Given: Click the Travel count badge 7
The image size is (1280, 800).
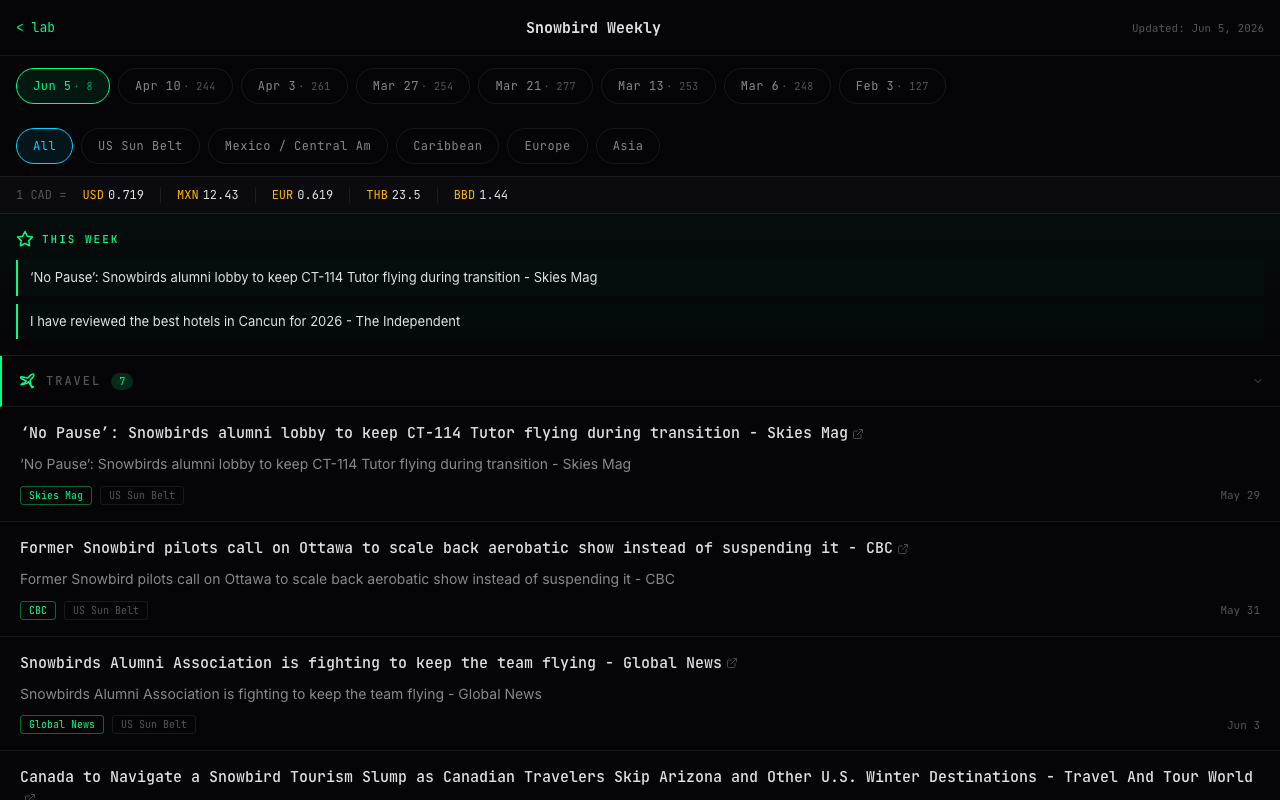Looking at the screenshot, I should coord(122,381).
